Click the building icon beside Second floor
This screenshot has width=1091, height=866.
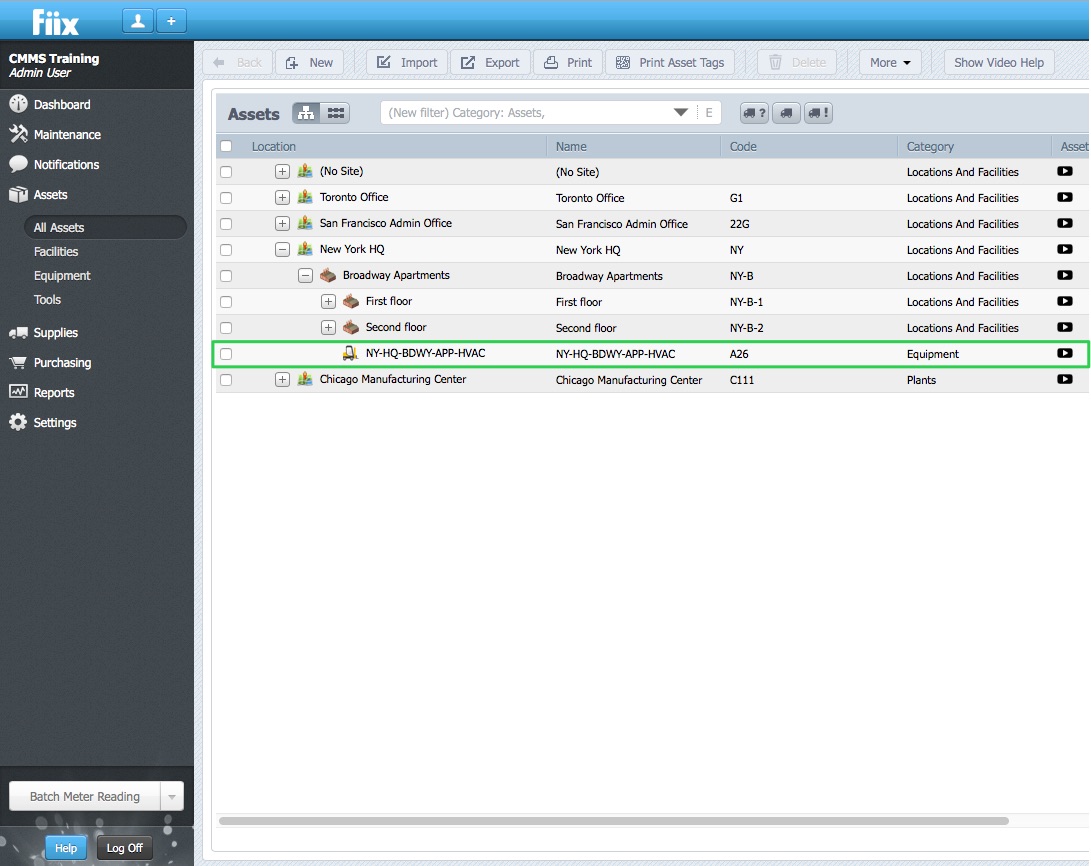point(351,327)
